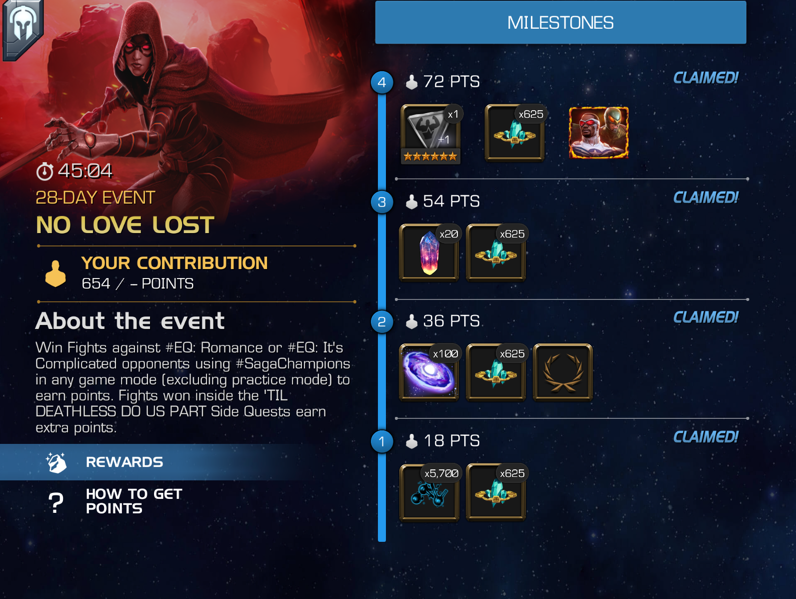This screenshot has width=796, height=599.
Task: Open the 6-star relic crystal x1 reward
Action: [x=430, y=134]
